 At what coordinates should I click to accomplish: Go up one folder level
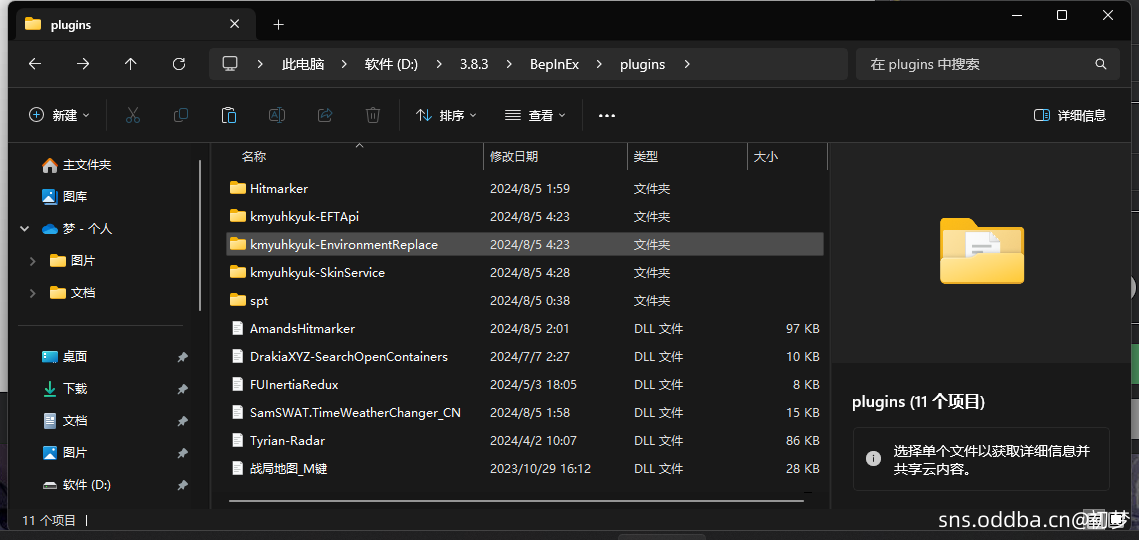click(x=131, y=64)
